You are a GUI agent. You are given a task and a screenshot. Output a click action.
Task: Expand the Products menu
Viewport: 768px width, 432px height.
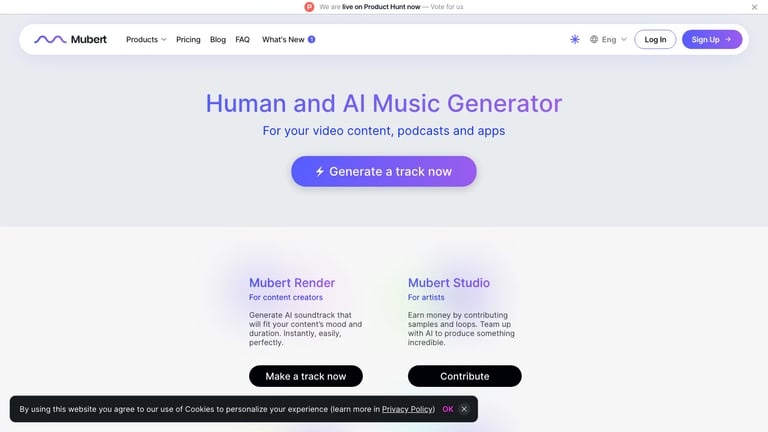pos(146,39)
